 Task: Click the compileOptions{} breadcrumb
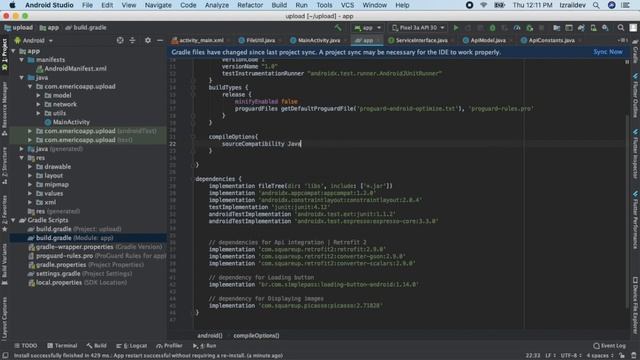(x=256, y=336)
